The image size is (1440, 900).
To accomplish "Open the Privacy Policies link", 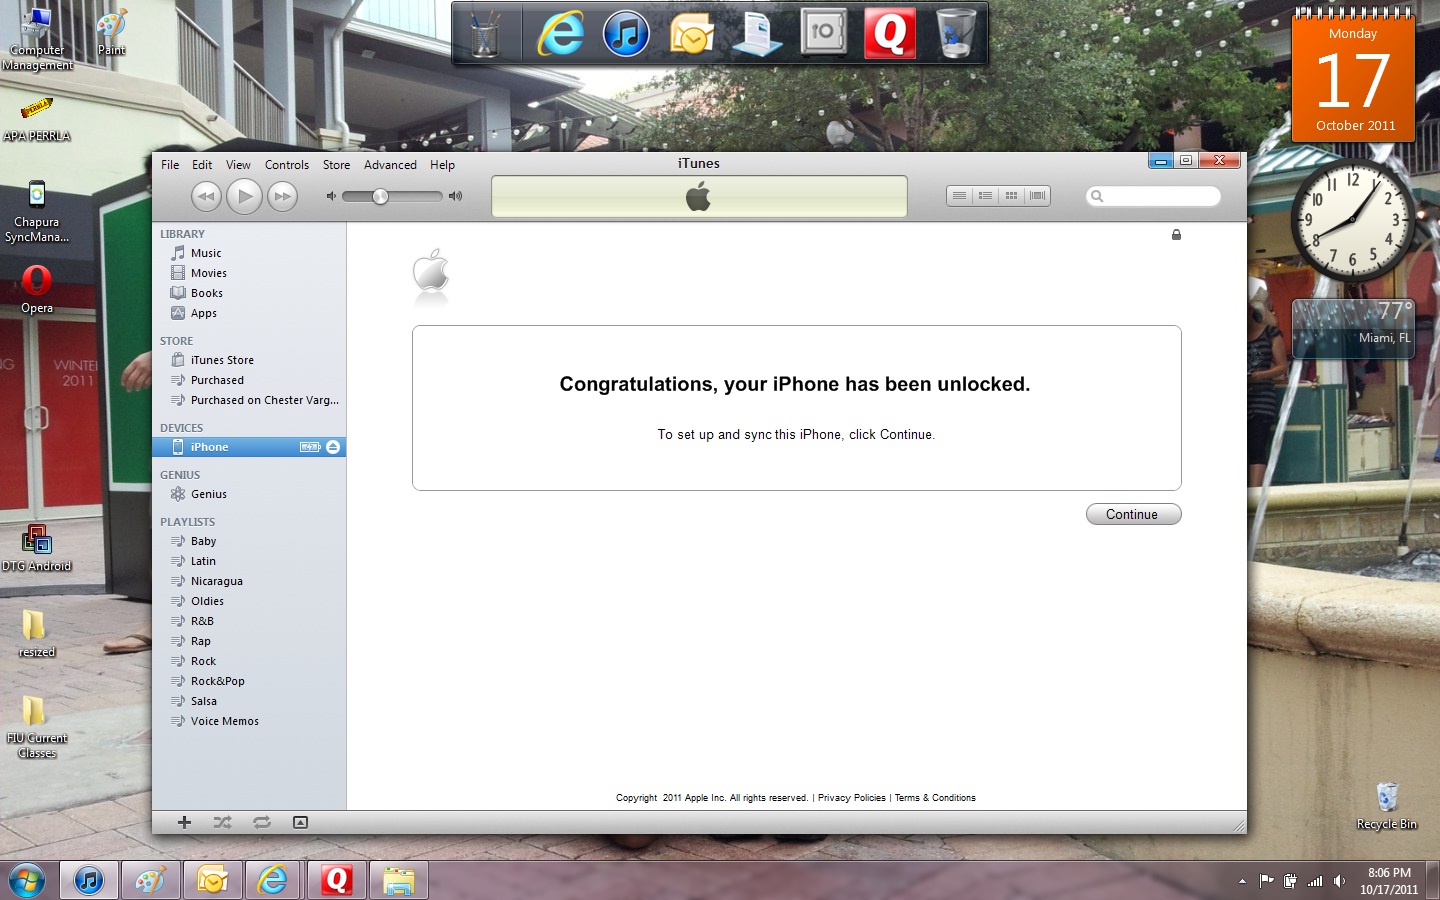I will (851, 798).
